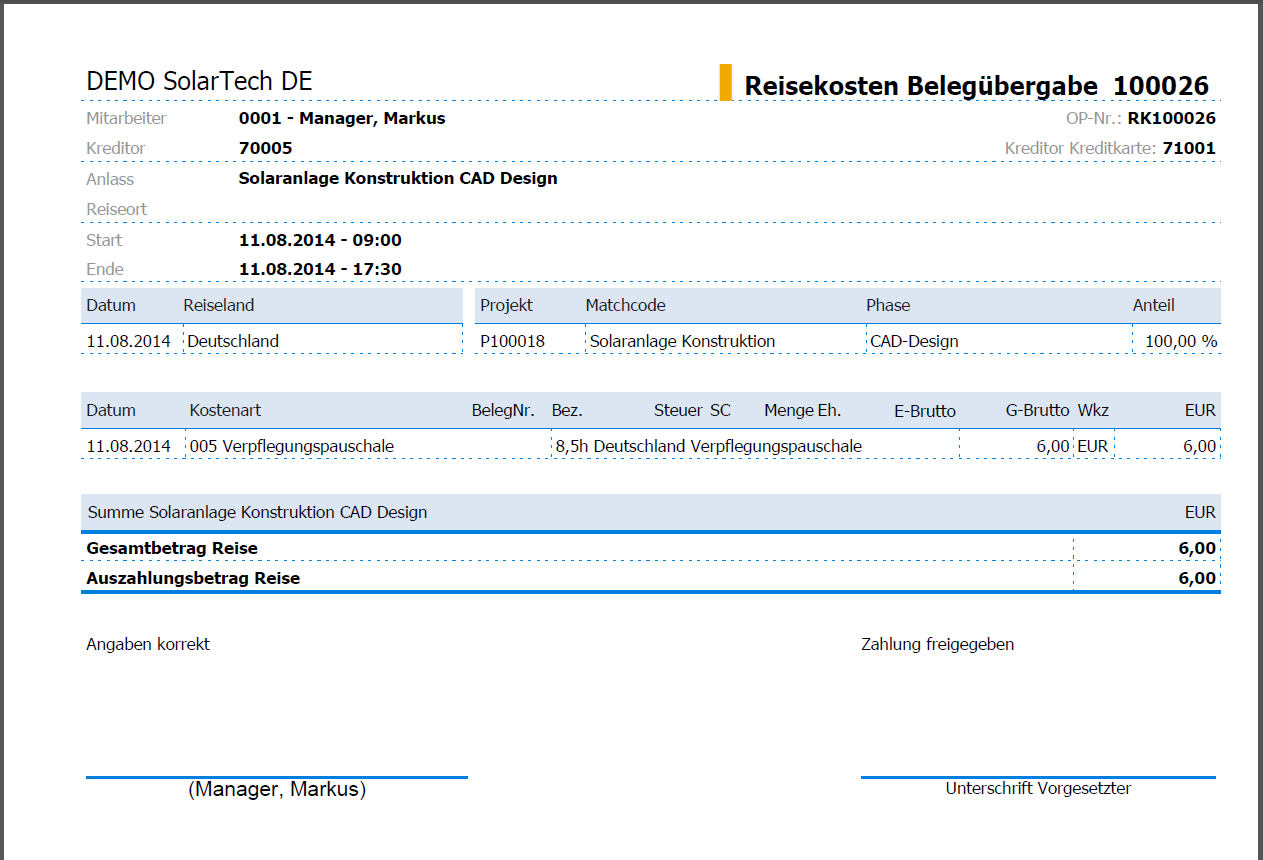The height and width of the screenshot is (860, 1263).
Task: Select the Gesamtbetrag Reise total row
Action: click(172, 547)
